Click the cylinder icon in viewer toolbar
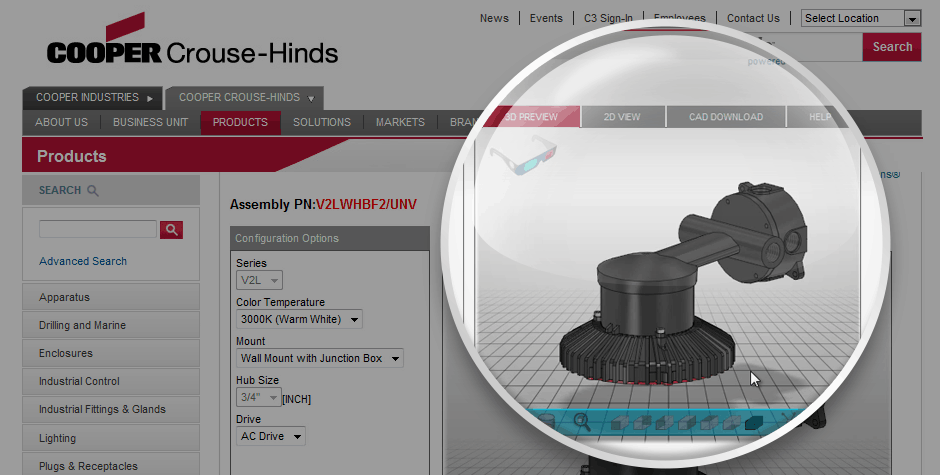 [x=547, y=422]
